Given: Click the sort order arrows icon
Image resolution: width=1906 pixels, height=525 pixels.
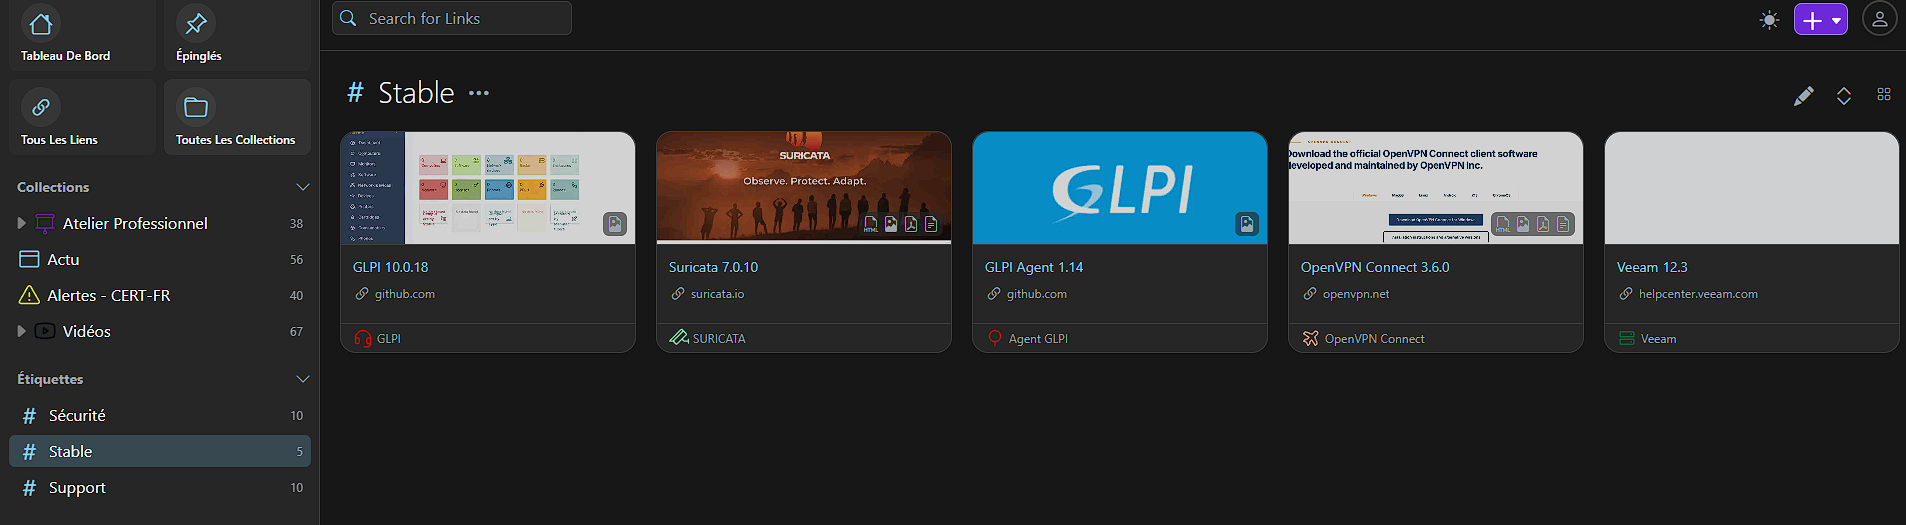Looking at the screenshot, I should (x=1843, y=95).
